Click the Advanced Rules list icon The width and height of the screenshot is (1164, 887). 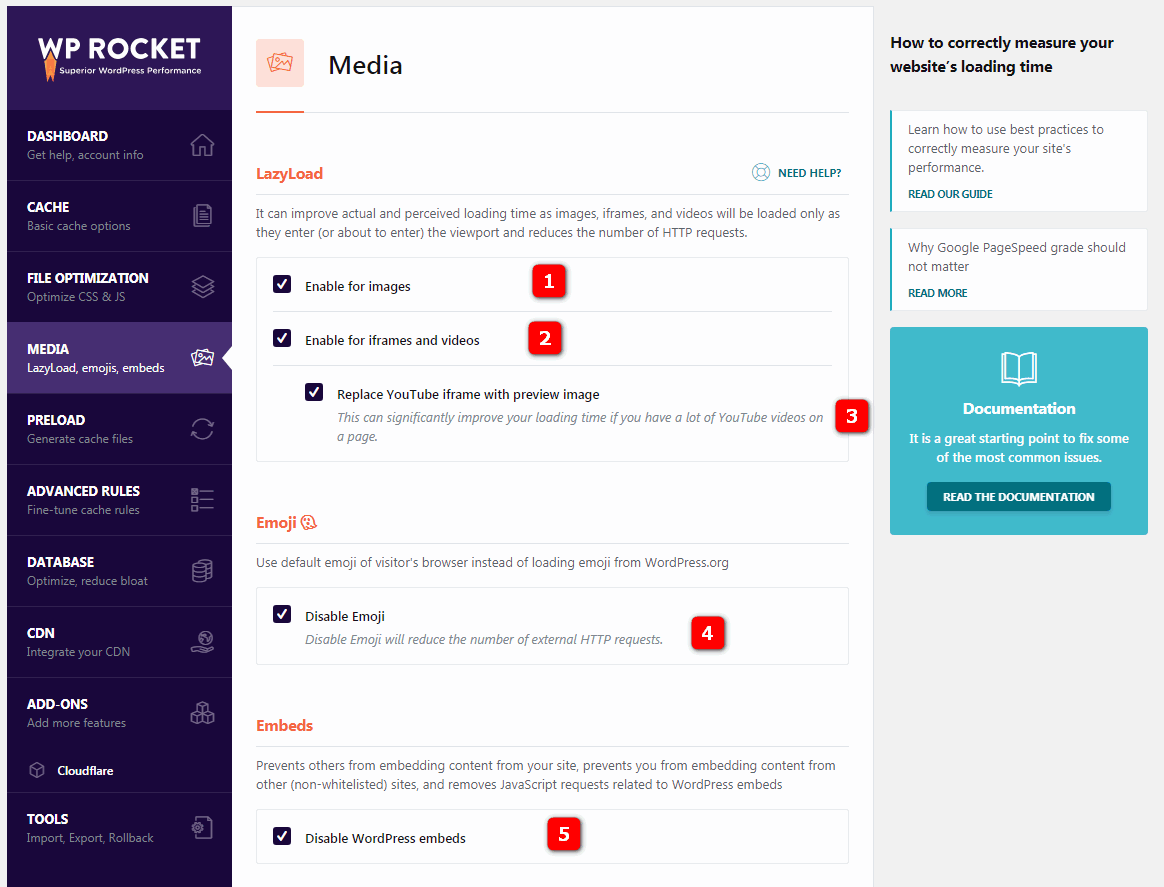(202, 500)
